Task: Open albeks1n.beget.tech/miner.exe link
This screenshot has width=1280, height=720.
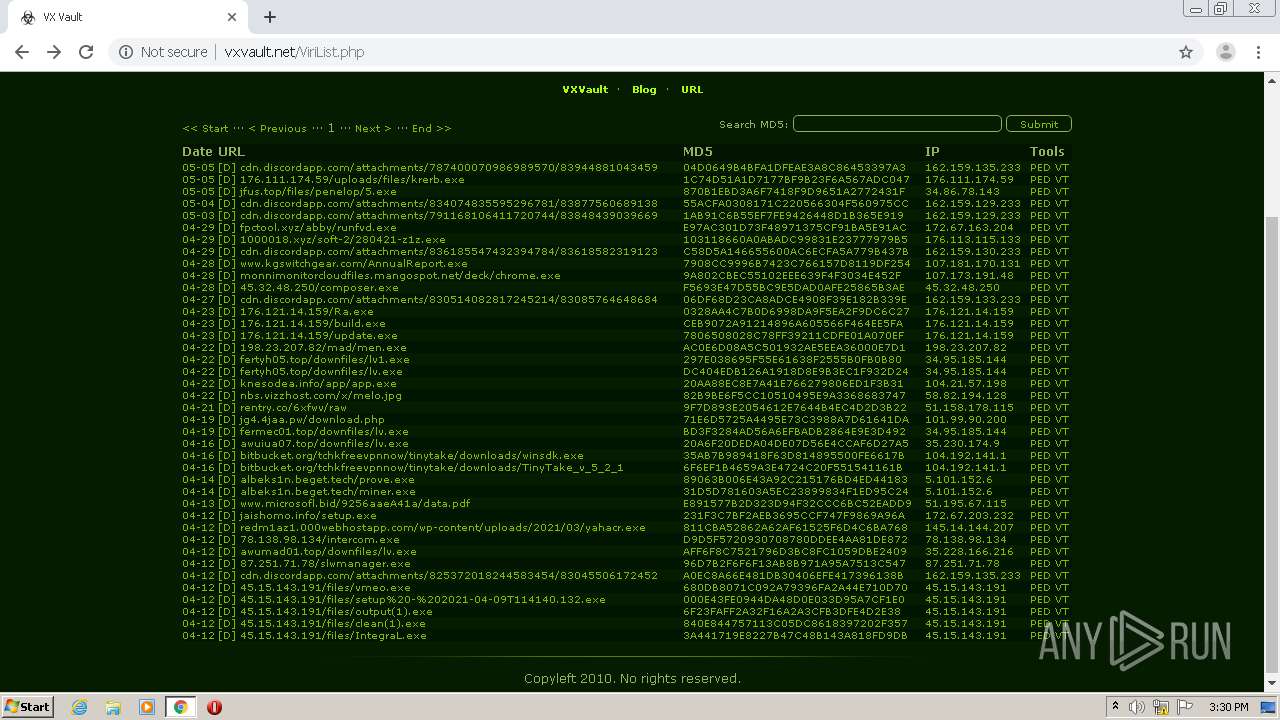Action: [327, 491]
